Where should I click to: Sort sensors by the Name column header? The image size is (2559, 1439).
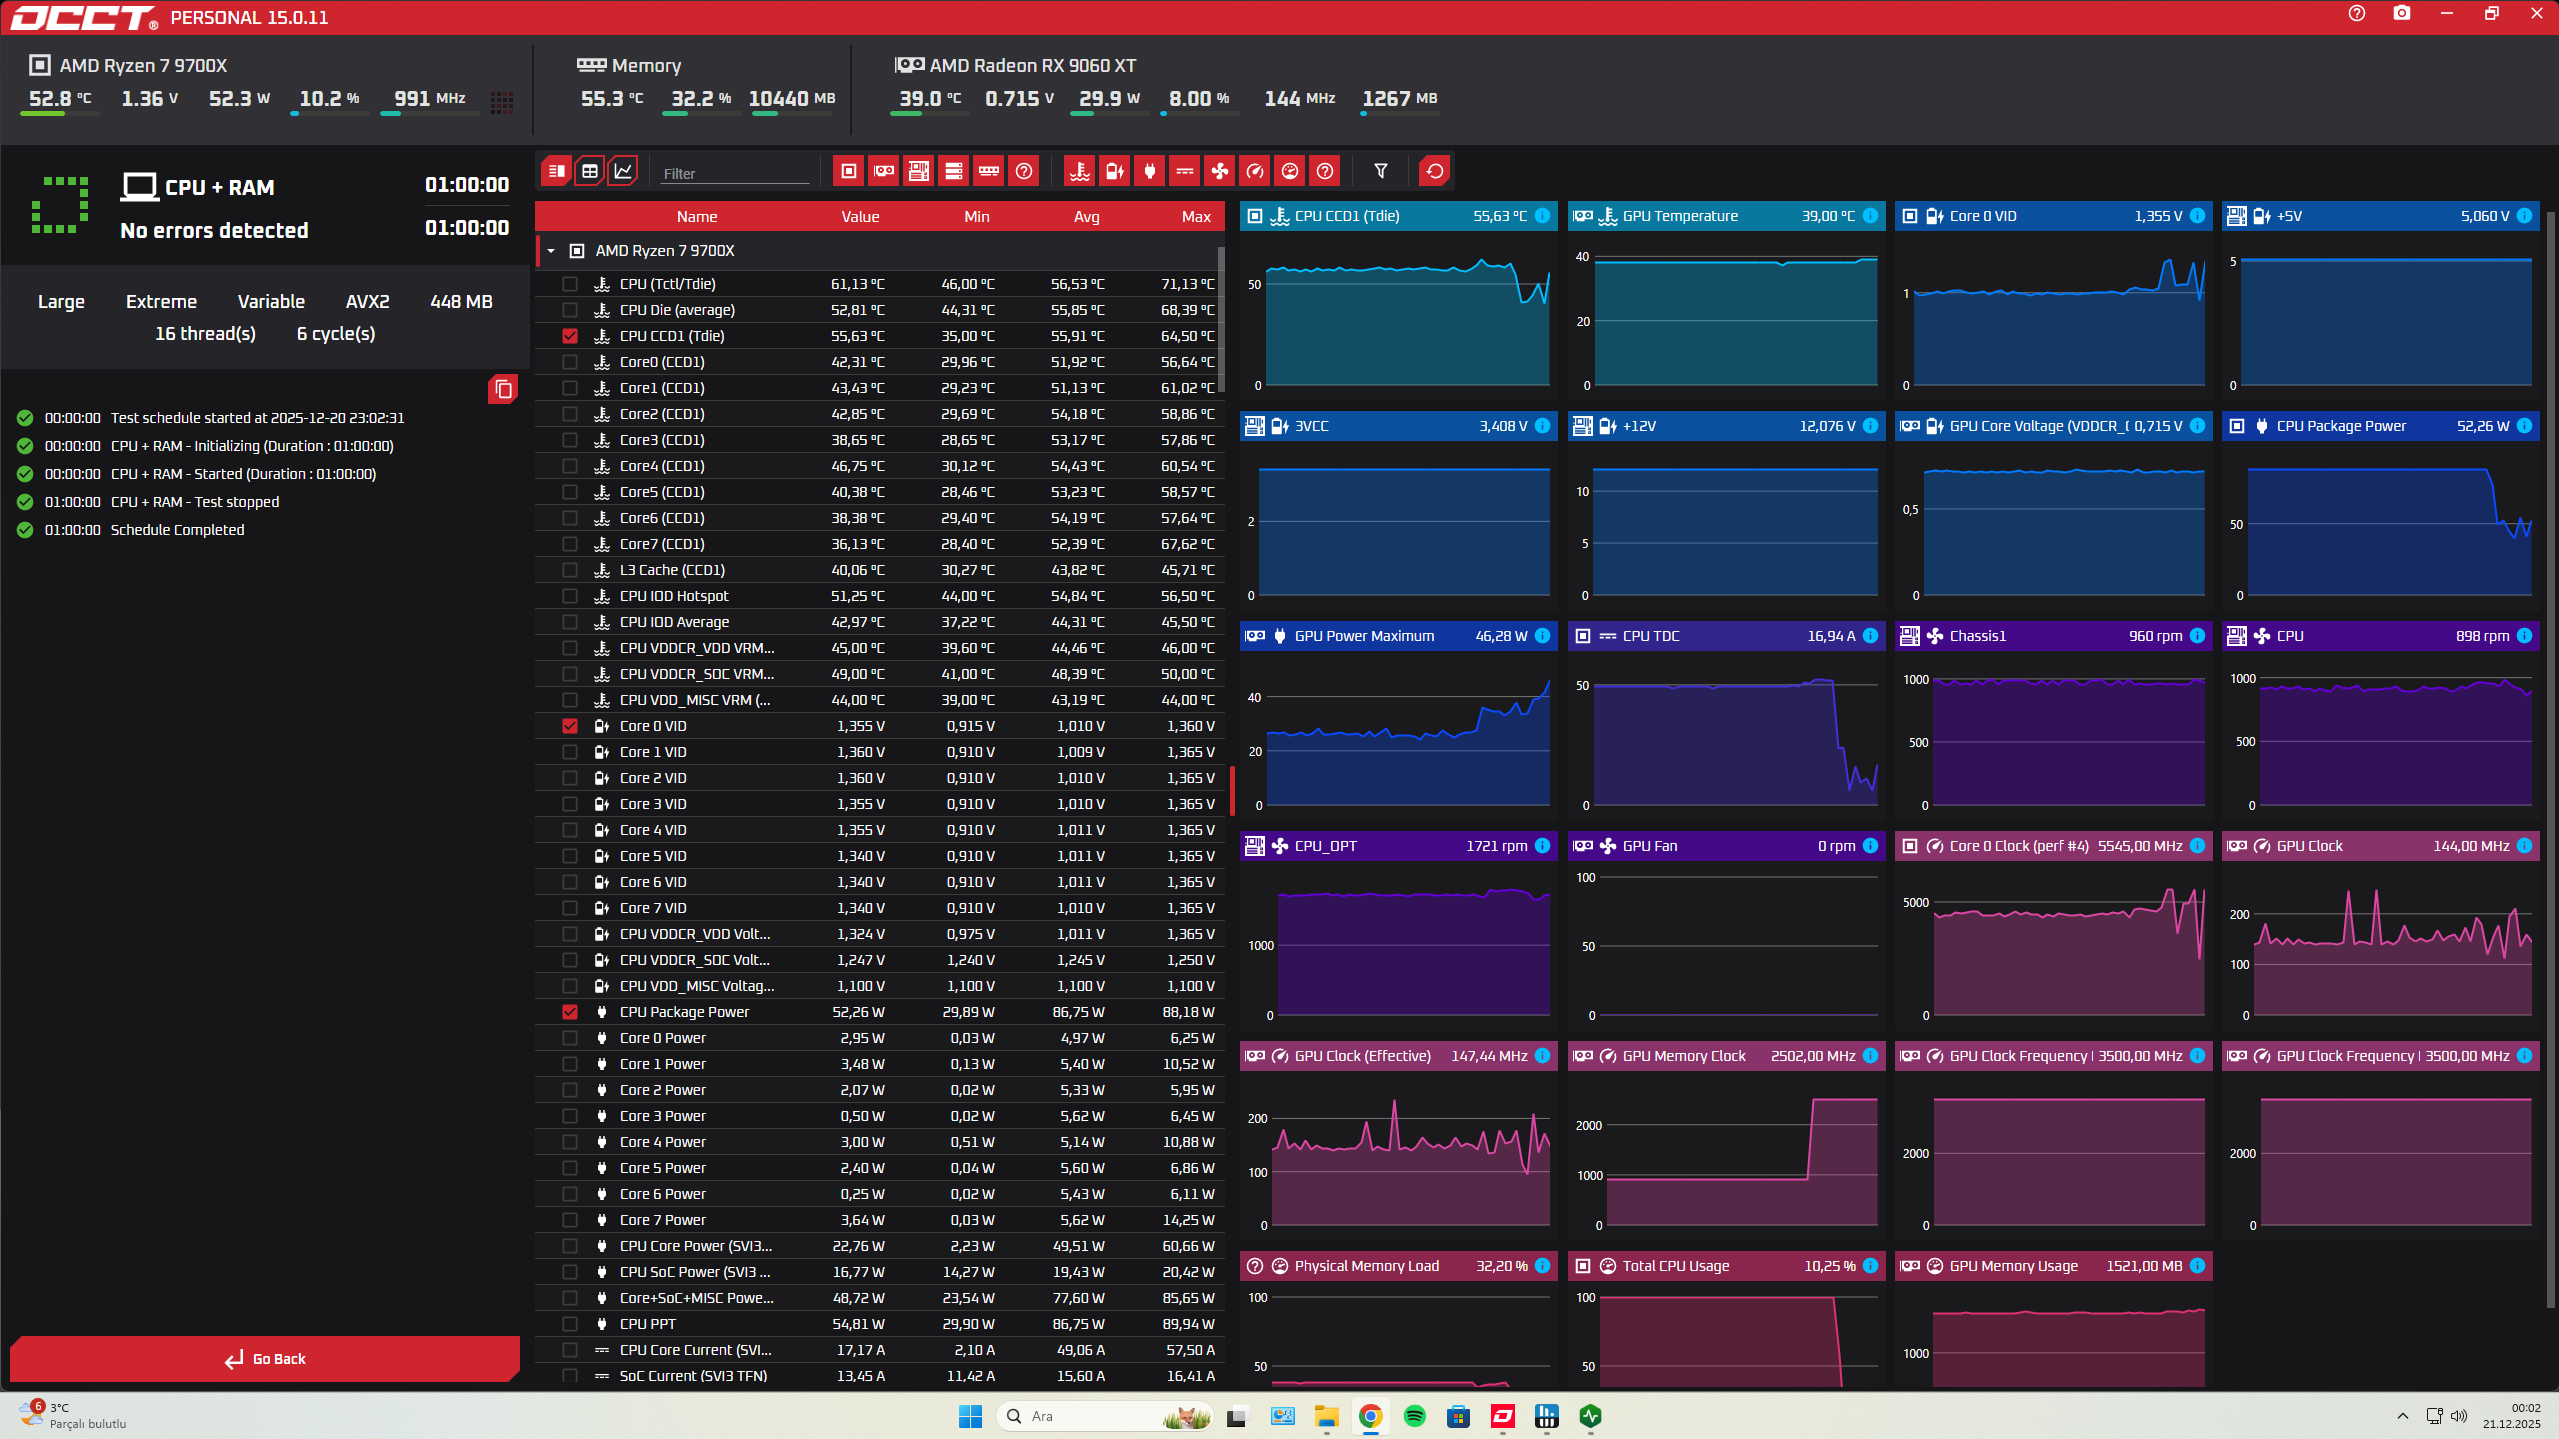click(x=697, y=217)
